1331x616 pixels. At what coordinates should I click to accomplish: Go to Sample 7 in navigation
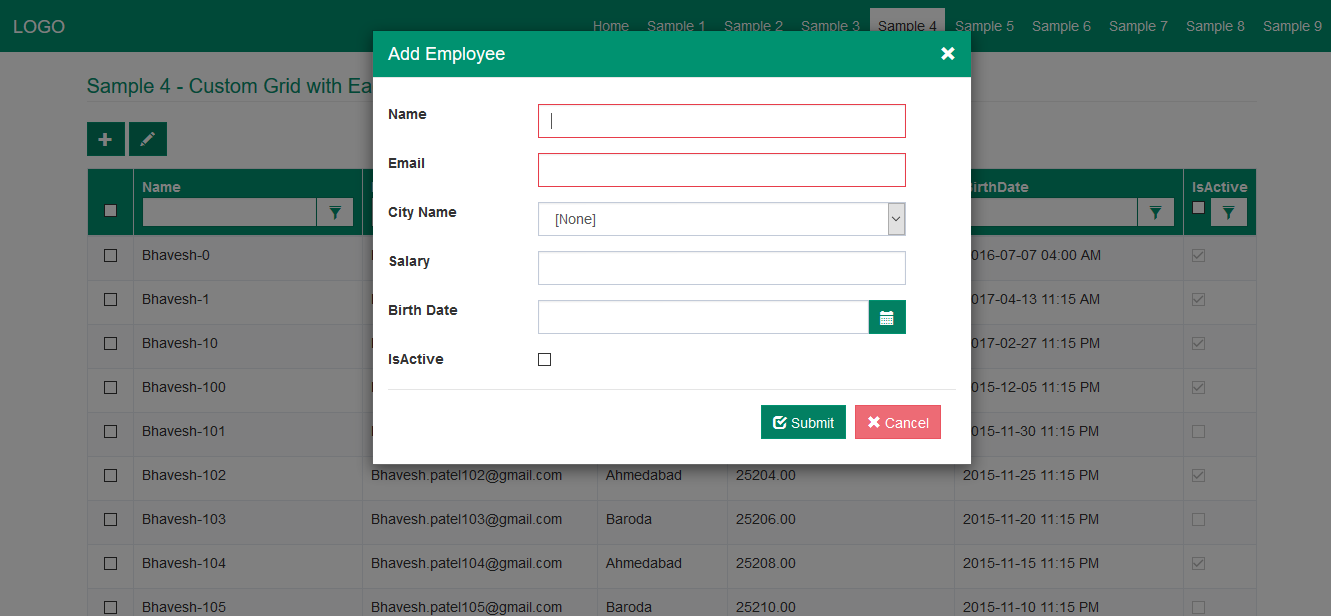(x=1138, y=26)
